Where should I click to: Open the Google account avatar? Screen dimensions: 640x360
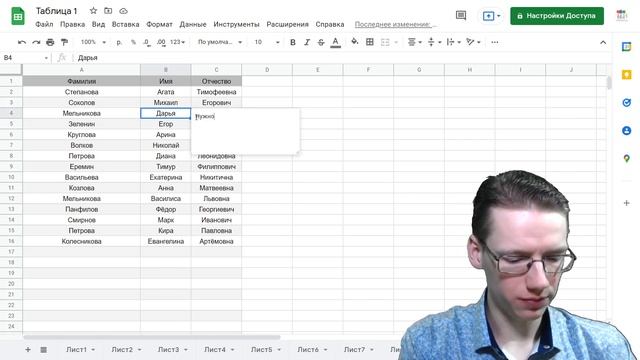[x=622, y=16]
